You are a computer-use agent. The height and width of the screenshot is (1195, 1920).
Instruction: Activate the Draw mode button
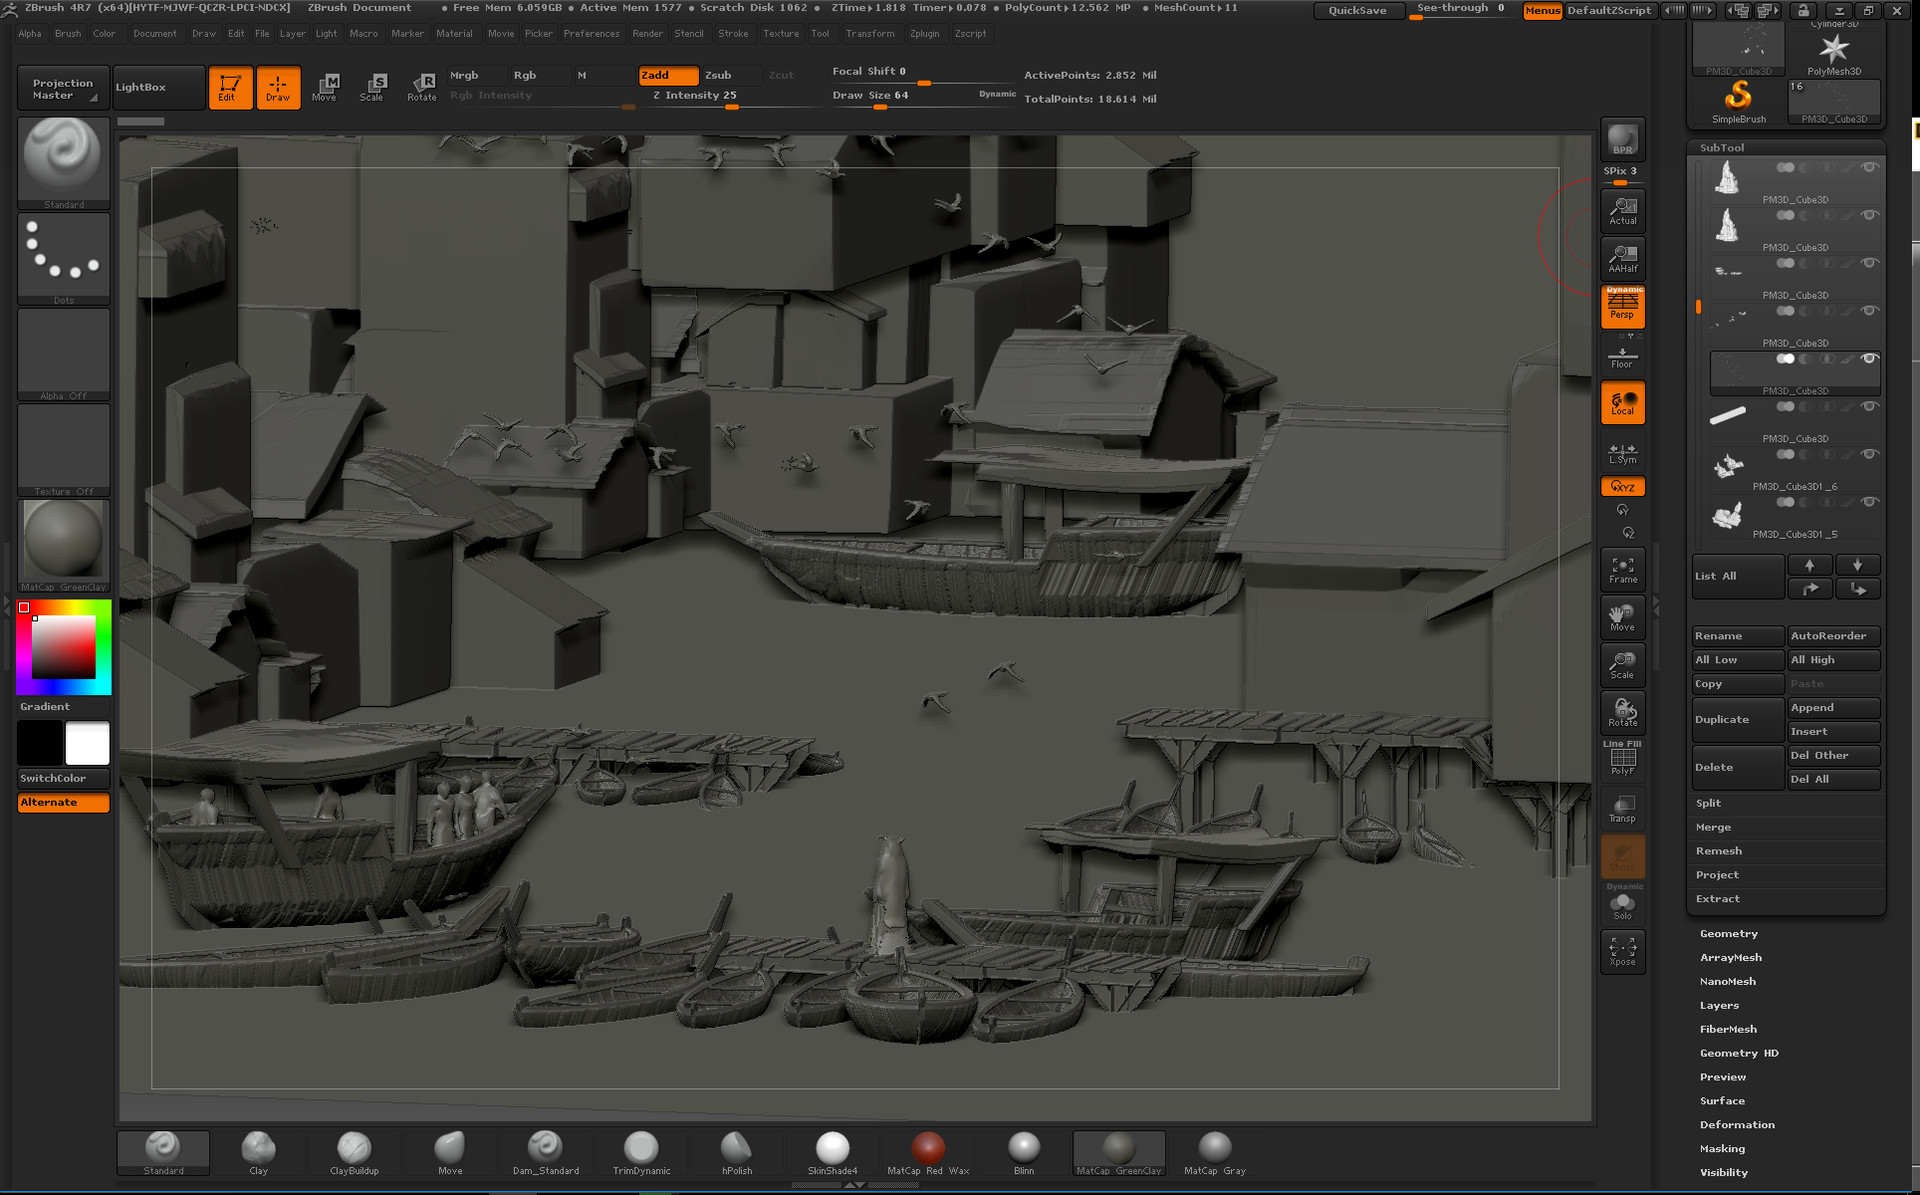coord(278,88)
